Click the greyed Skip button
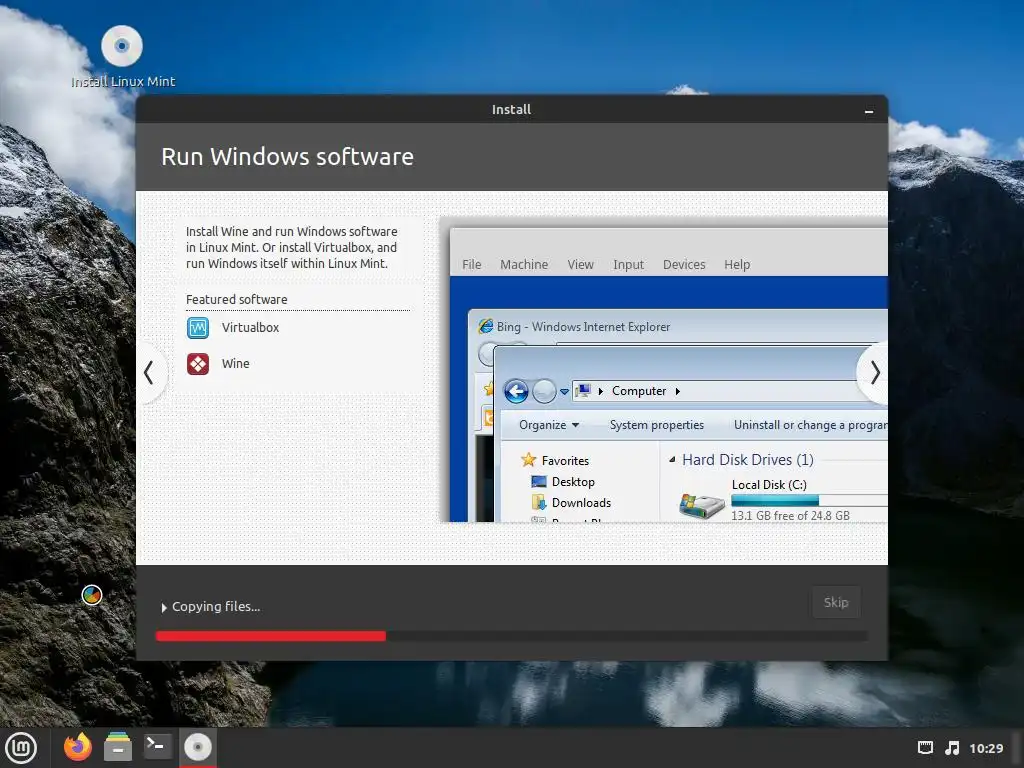Image resolution: width=1024 pixels, height=768 pixels. pos(836,602)
